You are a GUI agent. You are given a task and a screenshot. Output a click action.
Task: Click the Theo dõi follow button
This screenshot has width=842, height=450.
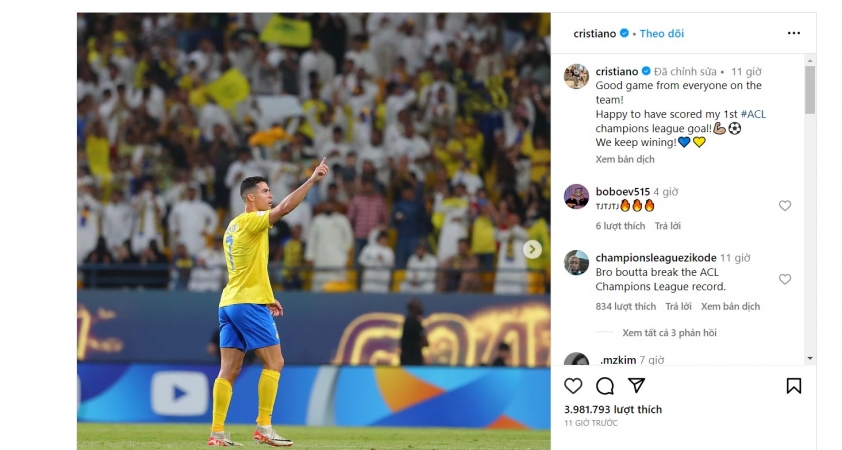pos(662,33)
